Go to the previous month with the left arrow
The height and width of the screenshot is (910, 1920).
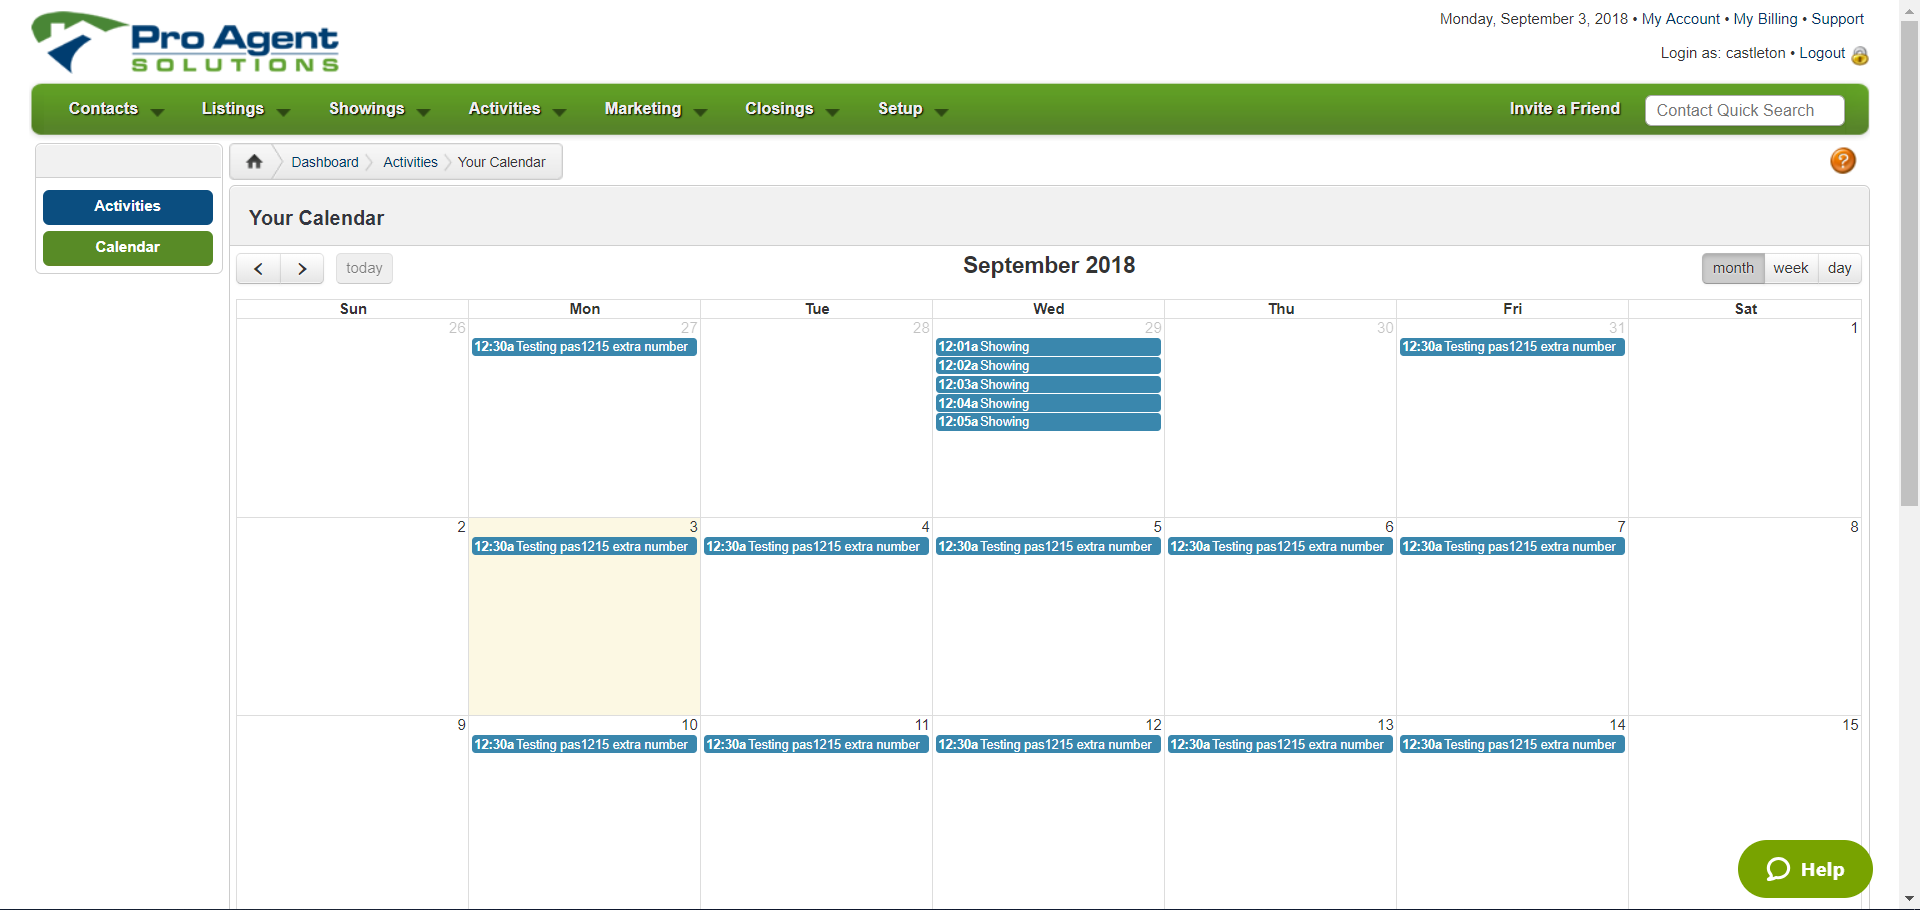[x=258, y=269]
